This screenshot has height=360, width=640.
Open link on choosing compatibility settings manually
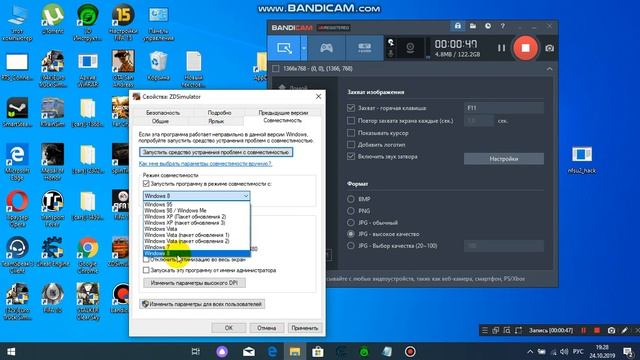[205, 164]
